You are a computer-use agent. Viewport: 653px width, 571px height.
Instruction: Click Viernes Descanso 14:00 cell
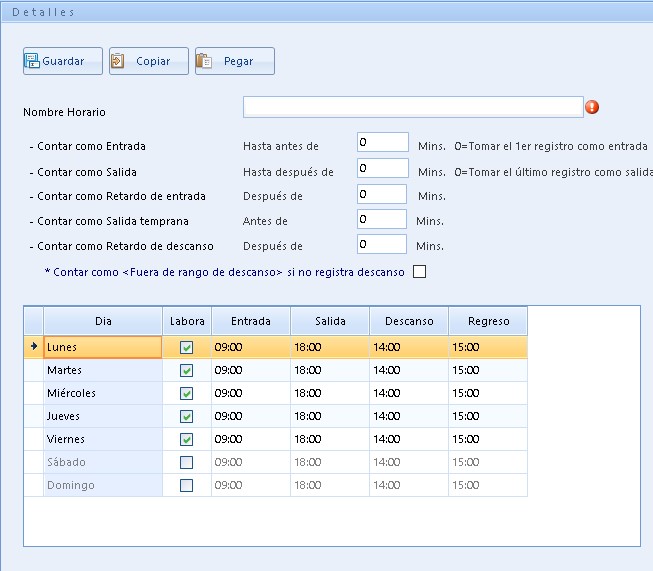(409, 439)
